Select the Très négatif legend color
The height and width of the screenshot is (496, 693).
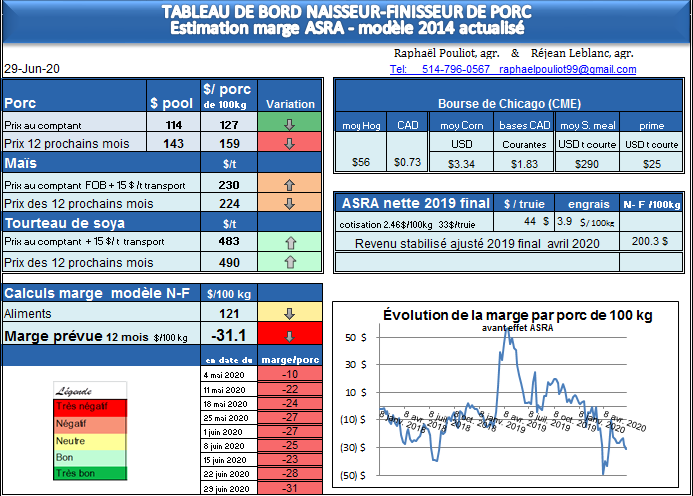(89, 406)
